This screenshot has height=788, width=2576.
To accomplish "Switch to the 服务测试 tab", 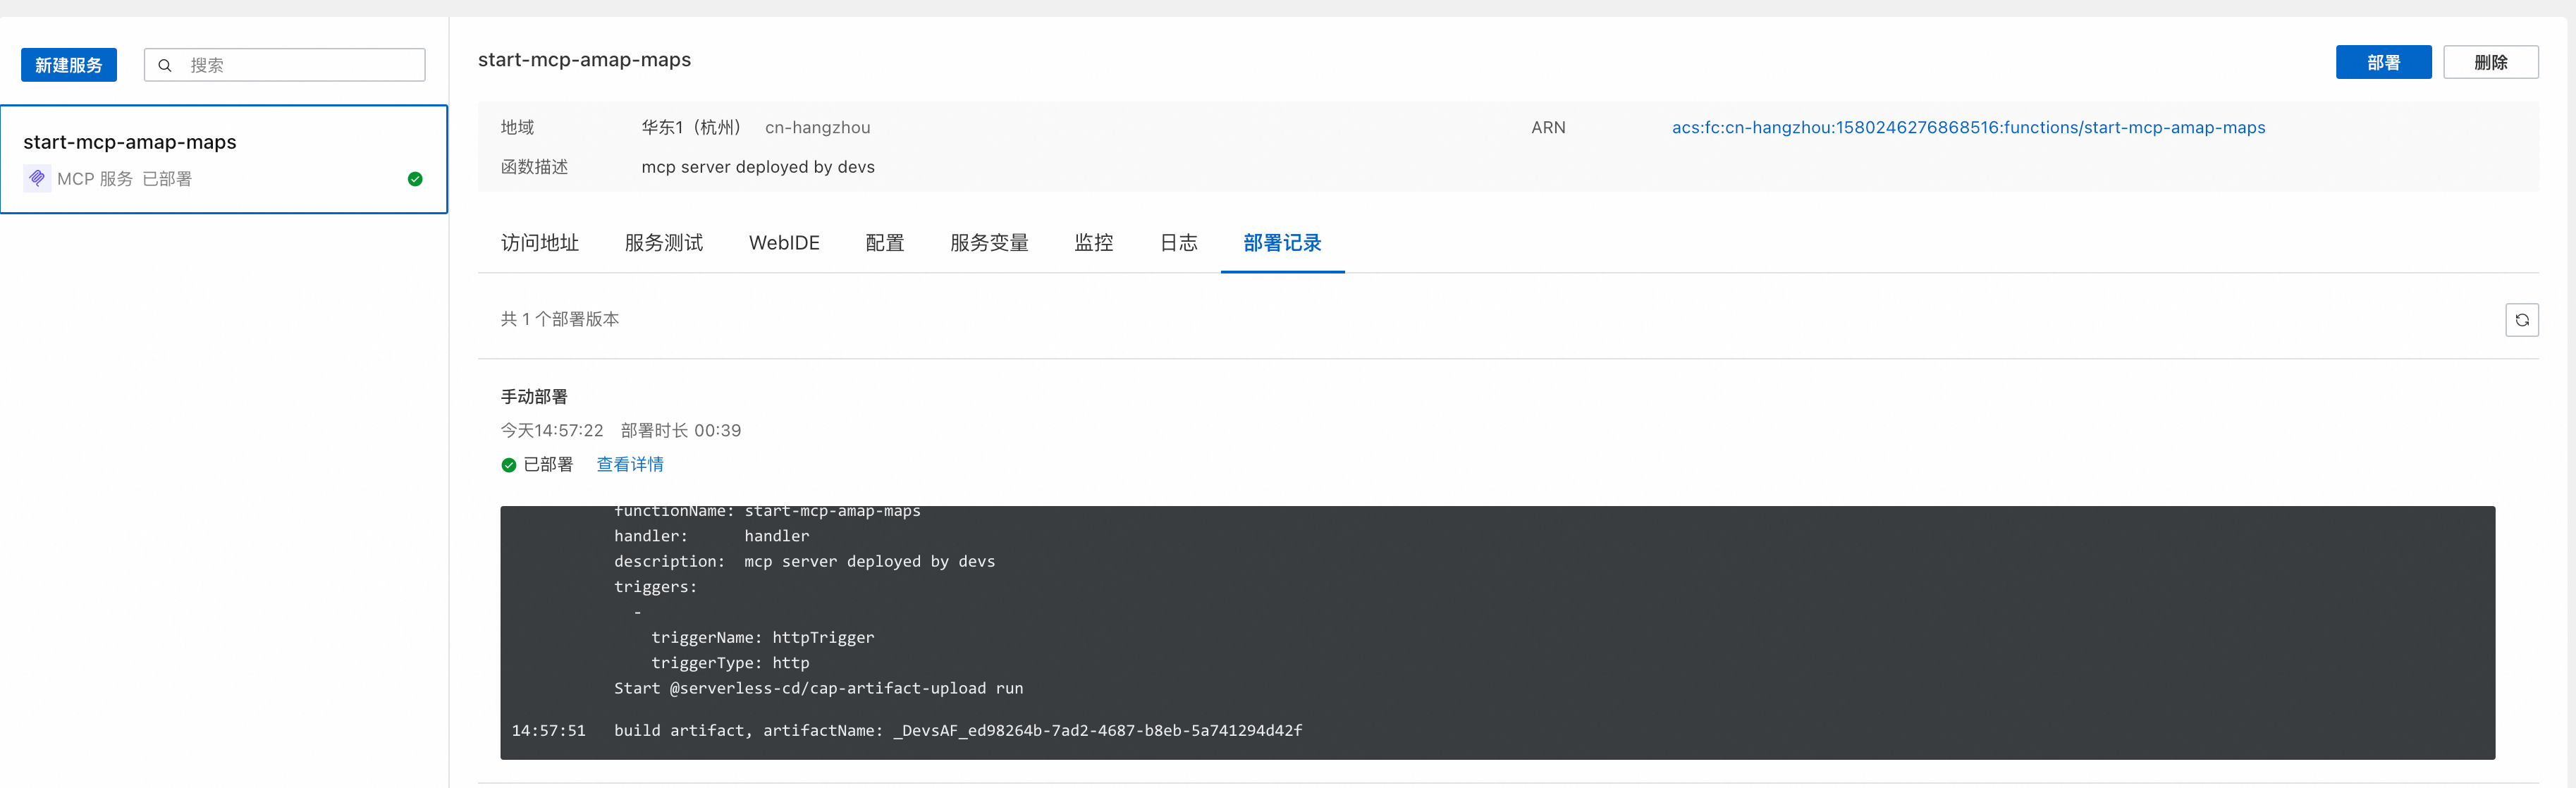I will pos(663,243).
